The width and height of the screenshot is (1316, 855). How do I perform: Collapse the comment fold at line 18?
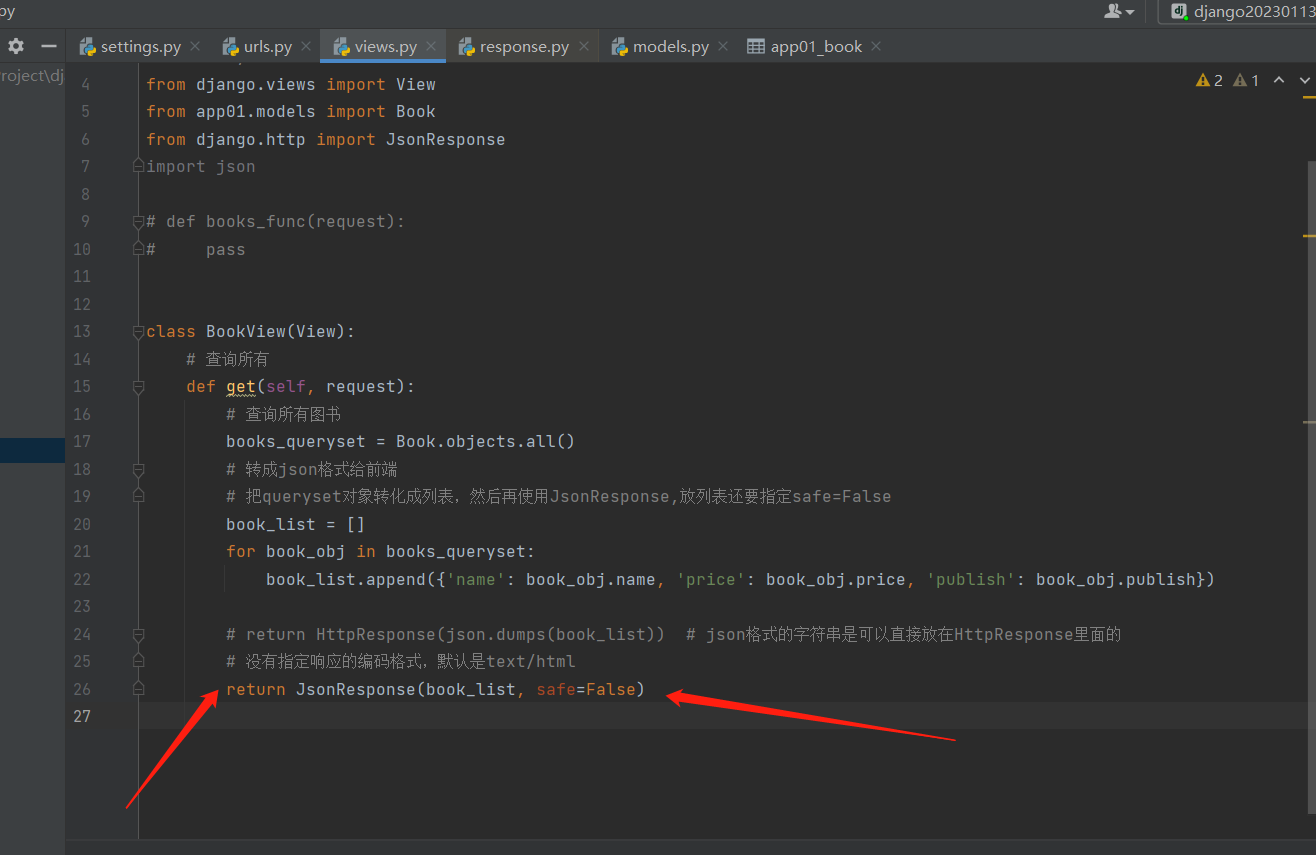coord(139,469)
